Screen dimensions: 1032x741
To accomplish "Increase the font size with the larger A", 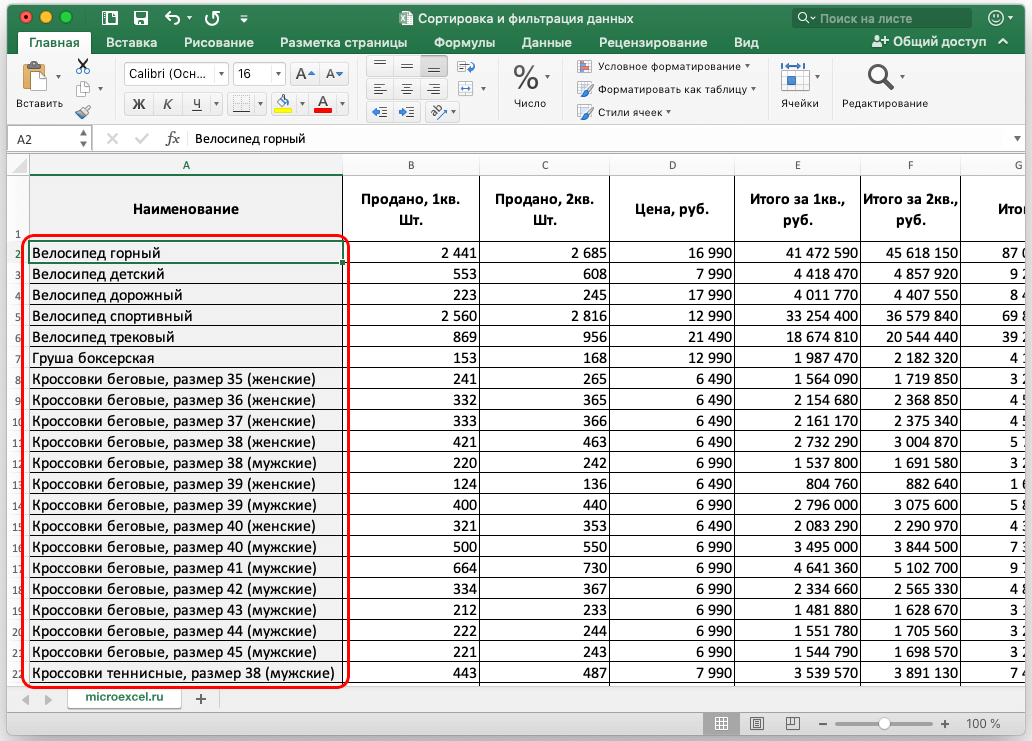I will [304, 74].
